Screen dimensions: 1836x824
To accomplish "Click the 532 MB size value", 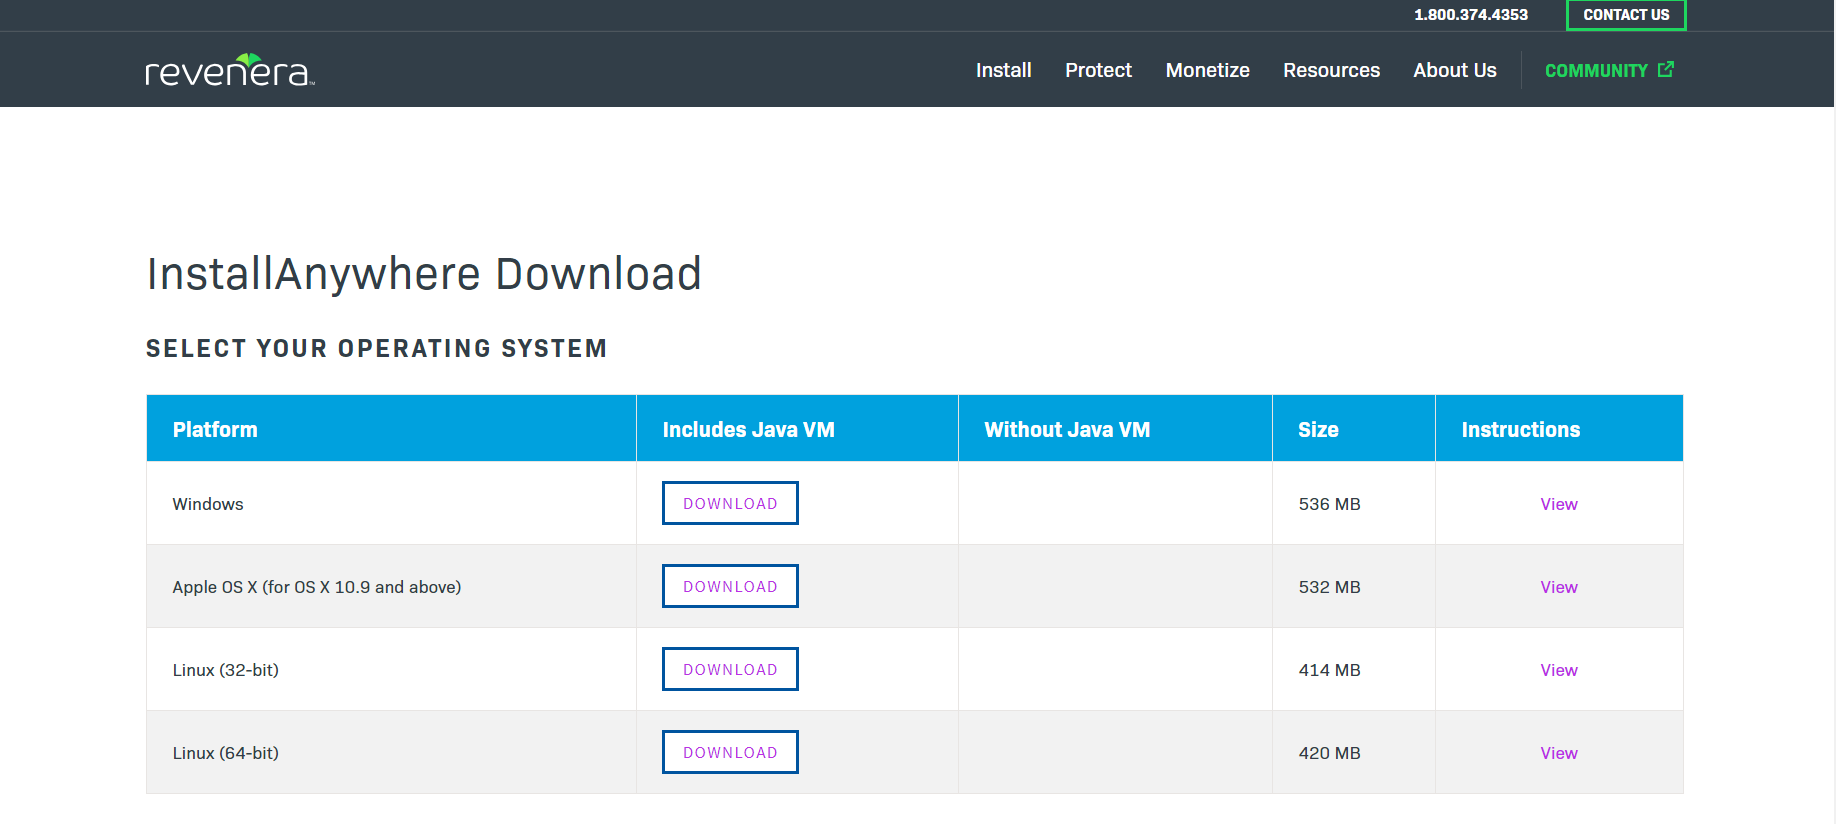I will [1329, 587].
